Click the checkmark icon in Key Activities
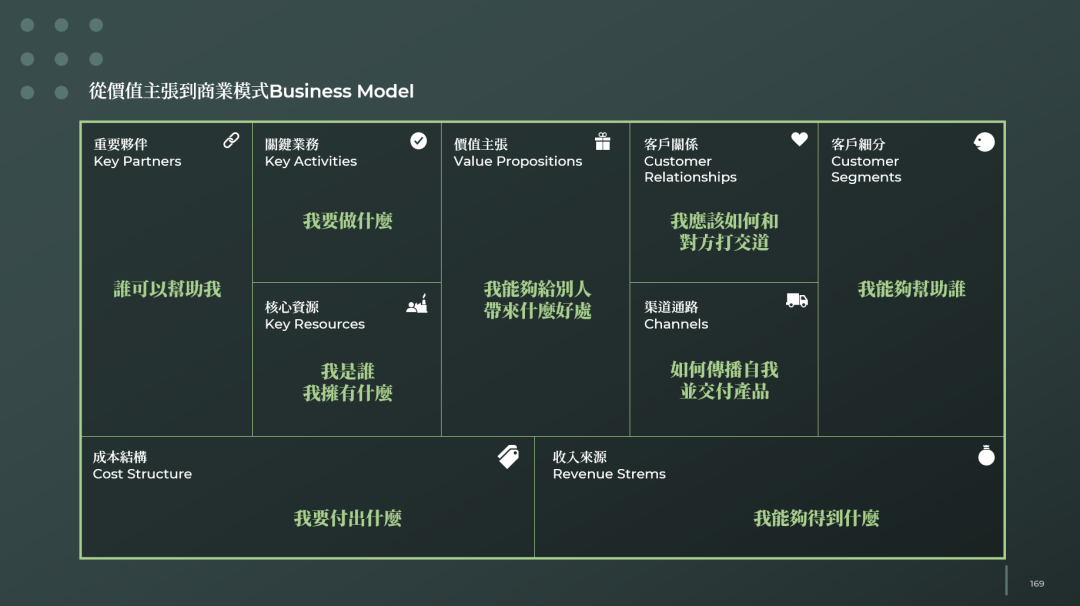 418,141
